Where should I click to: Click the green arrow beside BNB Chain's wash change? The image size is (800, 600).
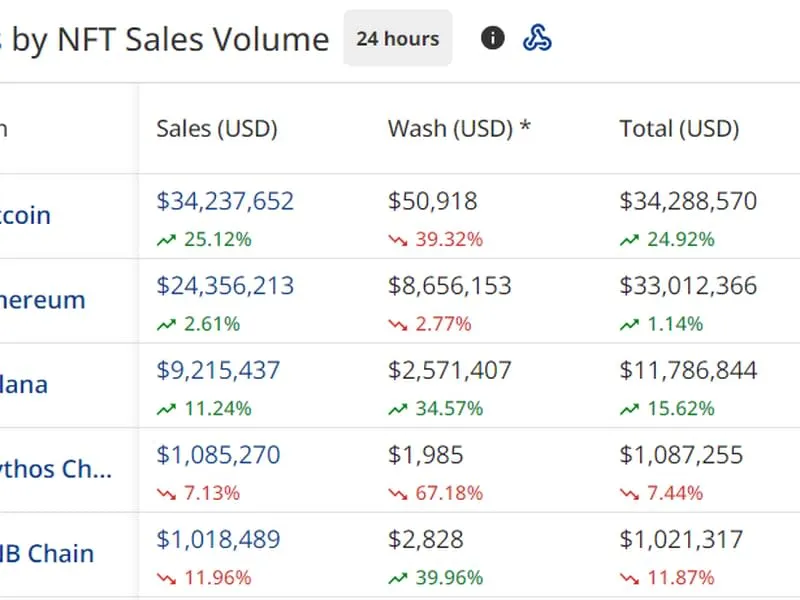click(397, 578)
